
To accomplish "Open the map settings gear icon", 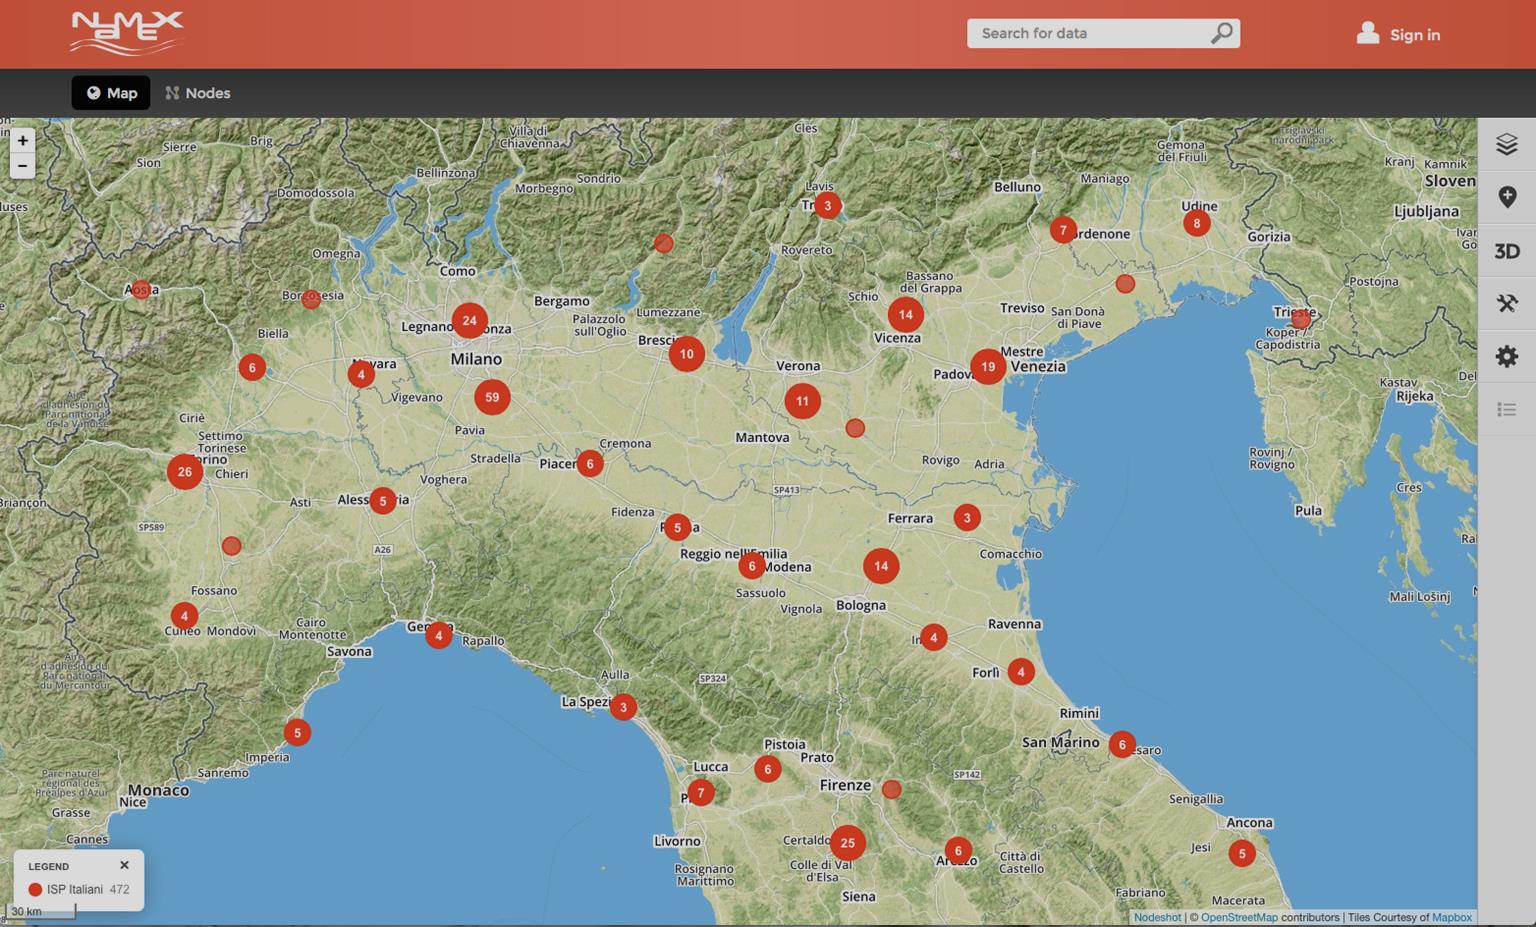I will [1507, 357].
